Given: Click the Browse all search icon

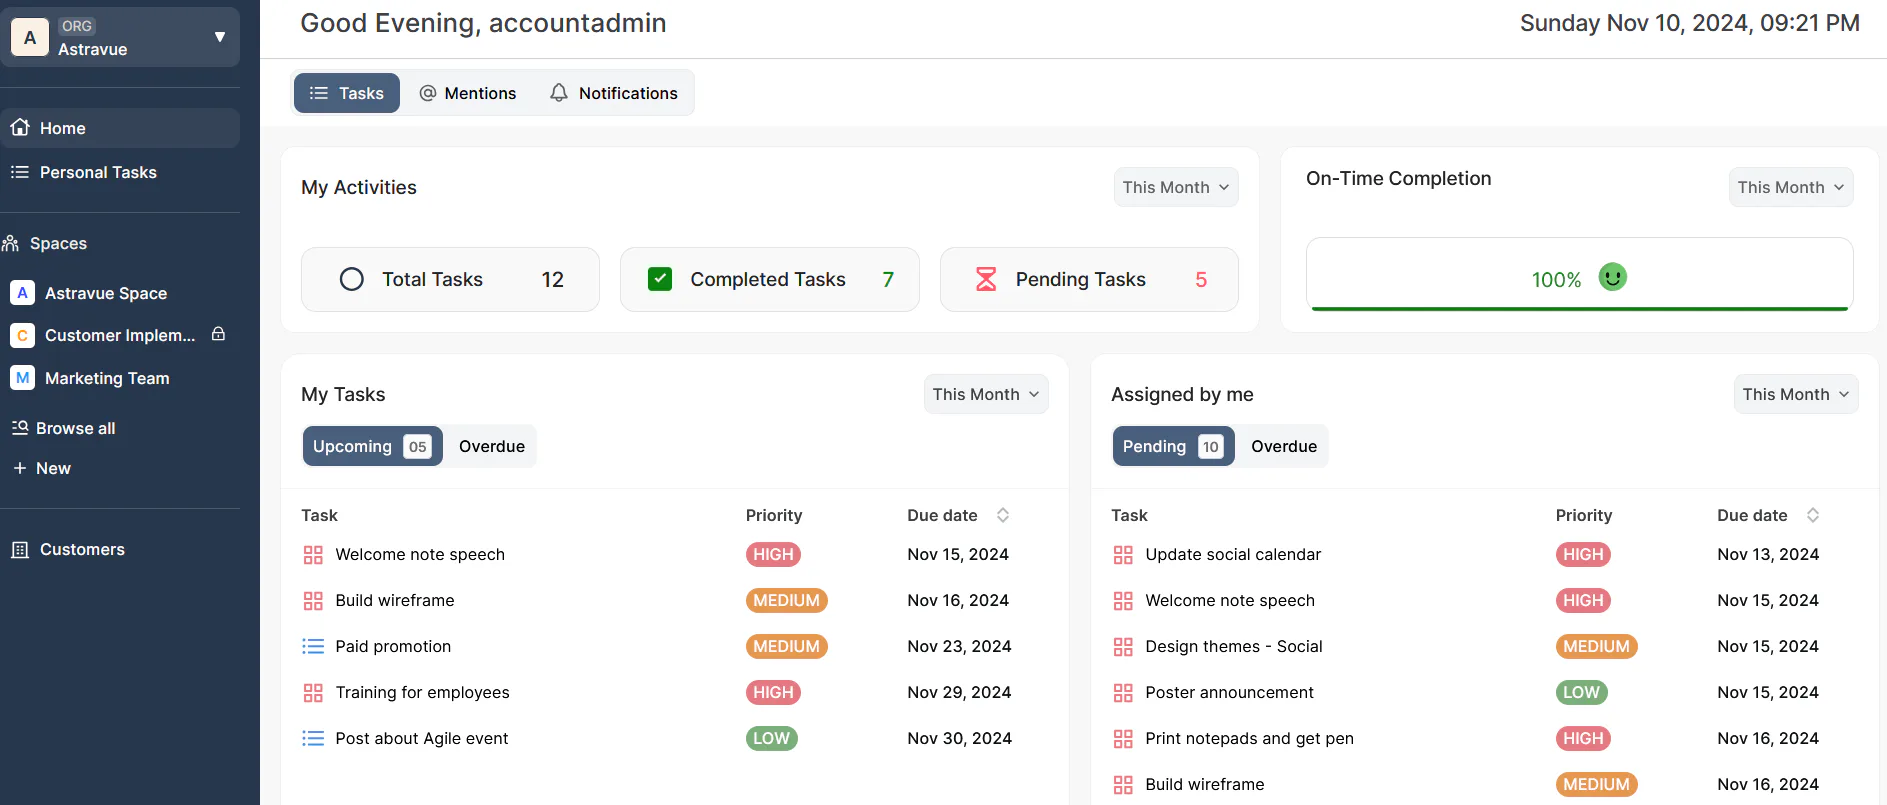Looking at the screenshot, I should [x=20, y=428].
